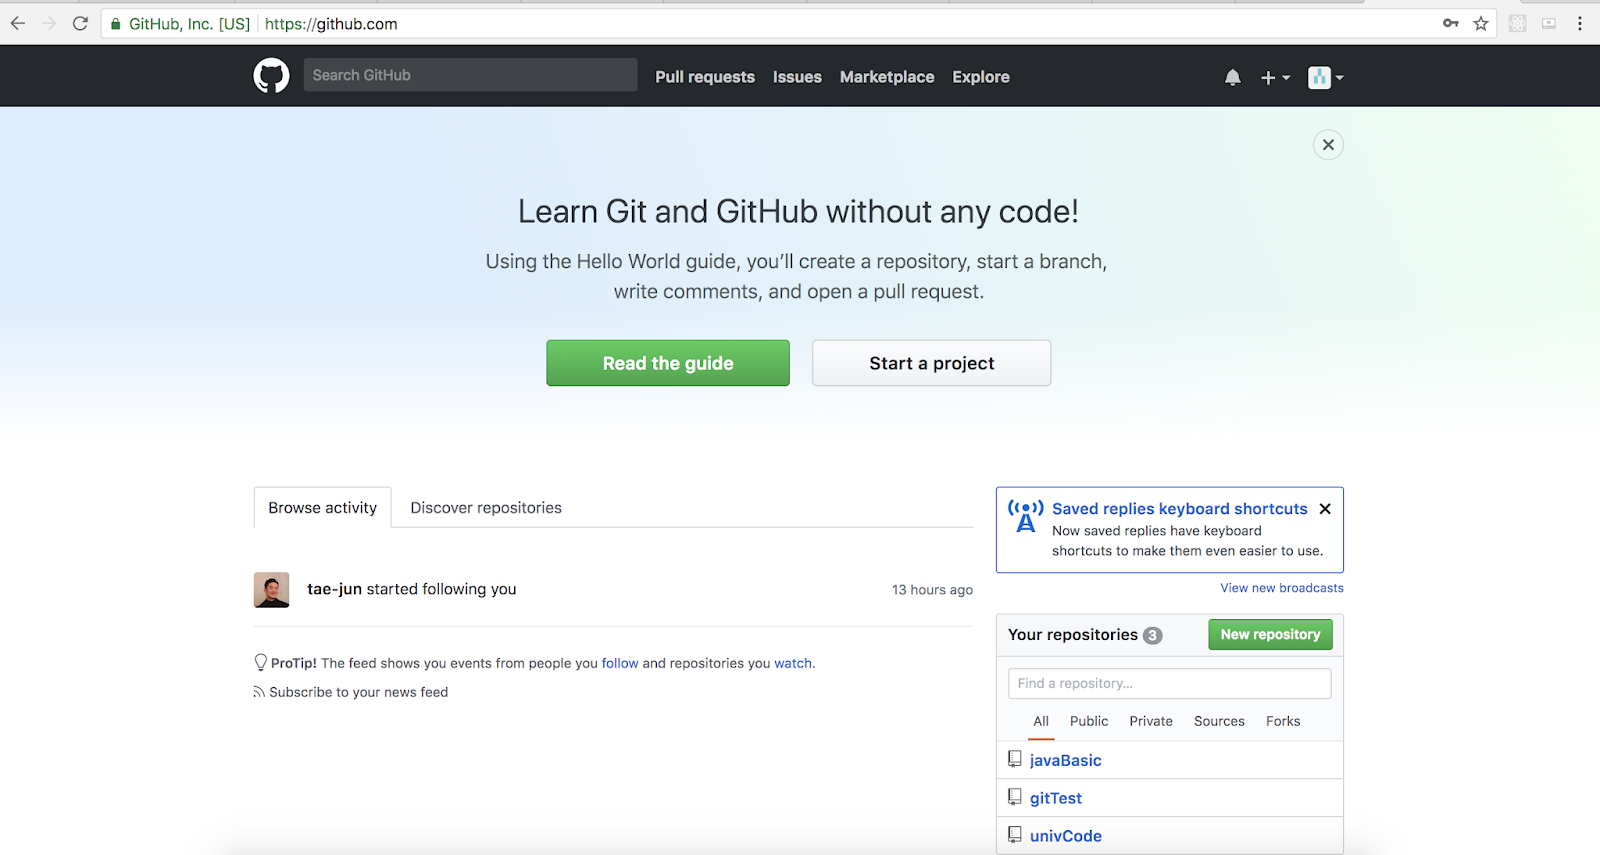Viewport: 1600px width, 855px height.
Task: Click the browser address bar URL
Action: coord(331,24)
